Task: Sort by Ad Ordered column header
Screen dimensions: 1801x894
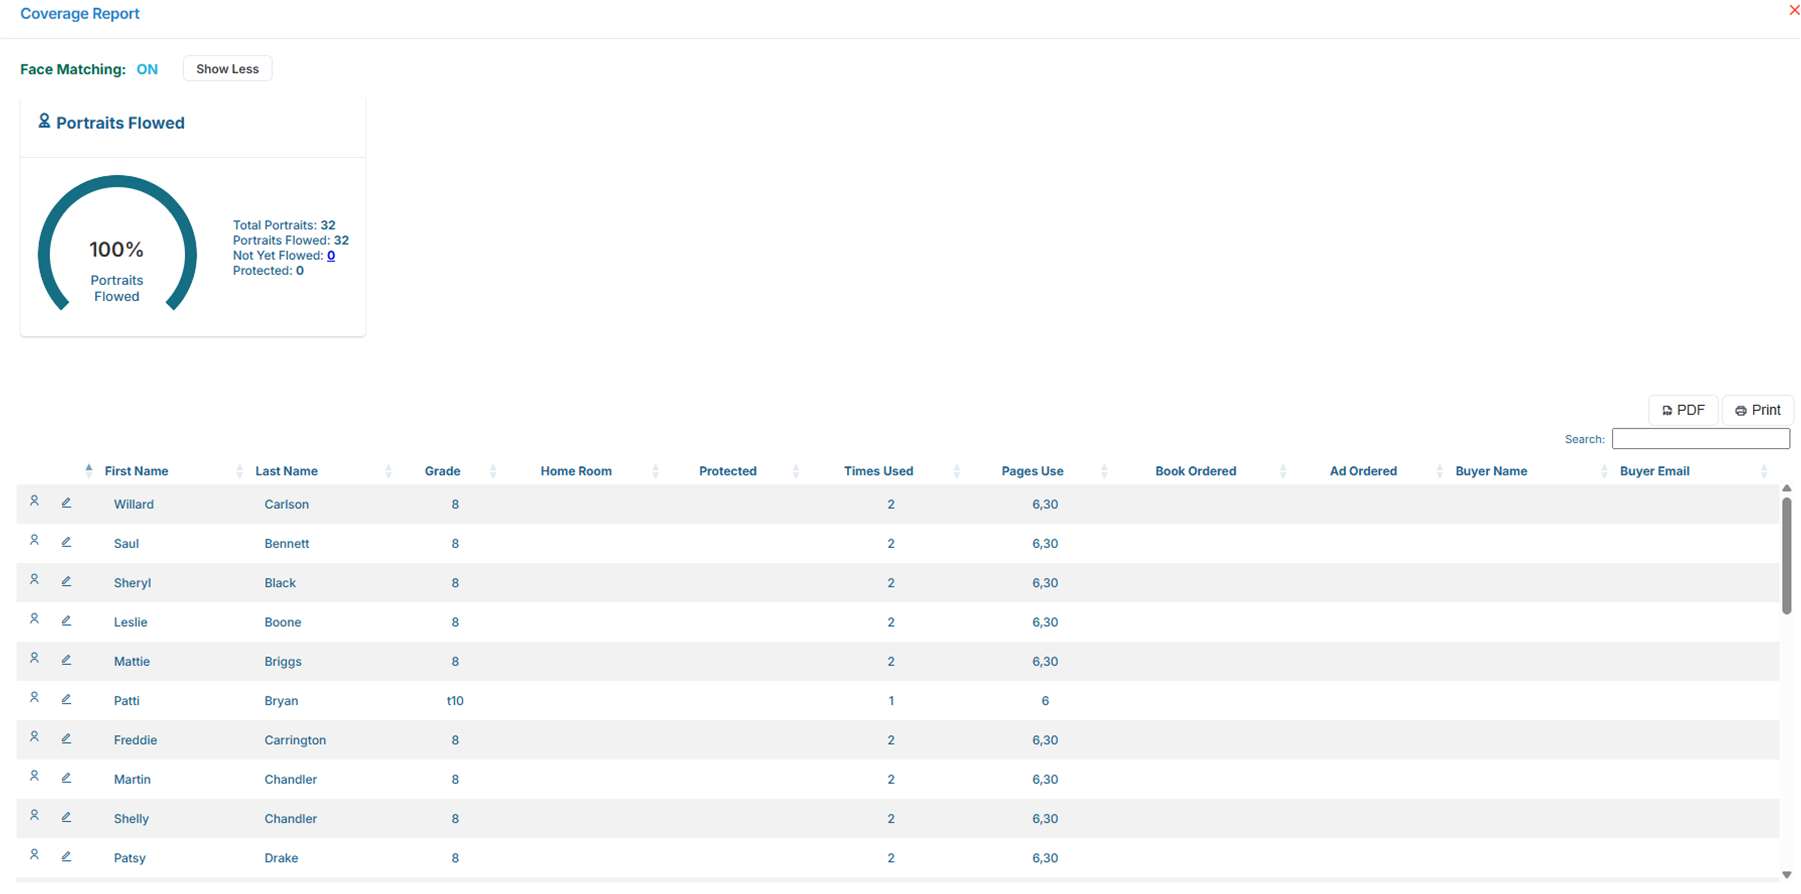Action: [1363, 471]
